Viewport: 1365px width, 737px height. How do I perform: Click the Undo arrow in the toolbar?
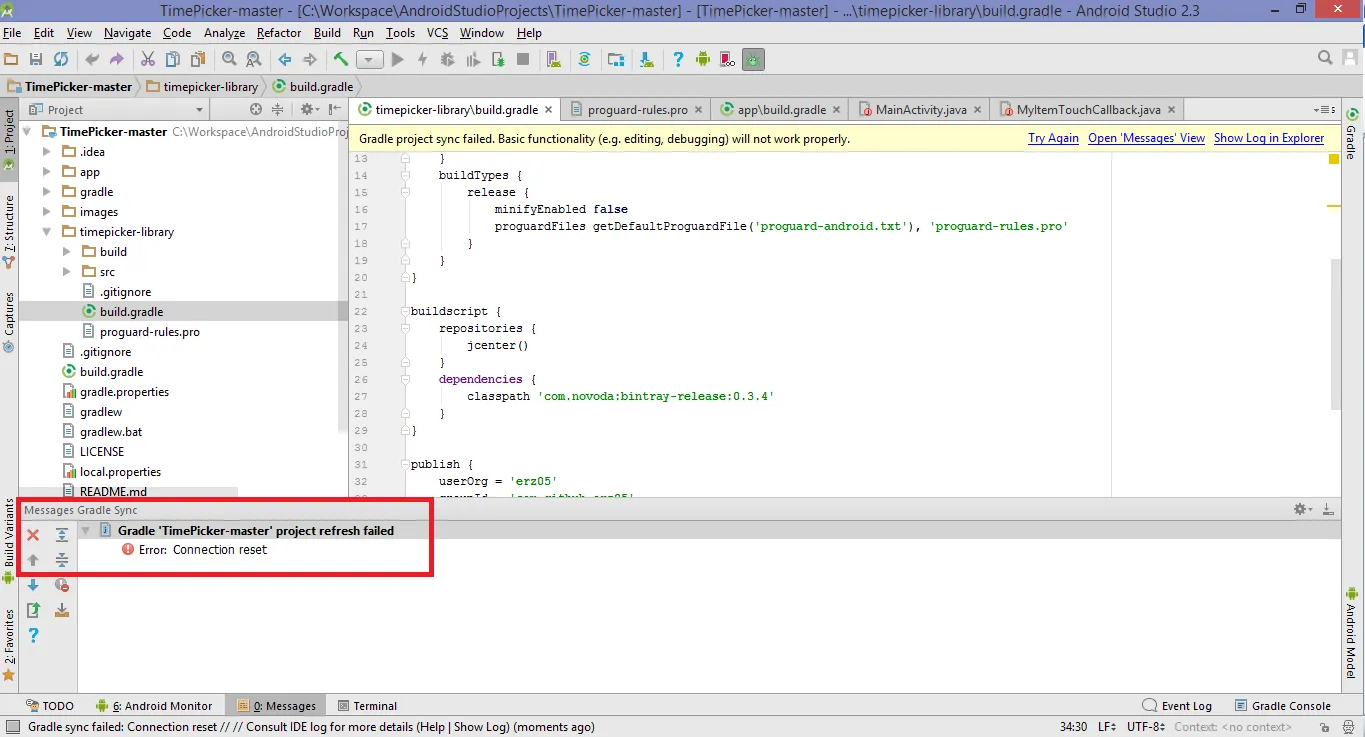[x=93, y=60]
